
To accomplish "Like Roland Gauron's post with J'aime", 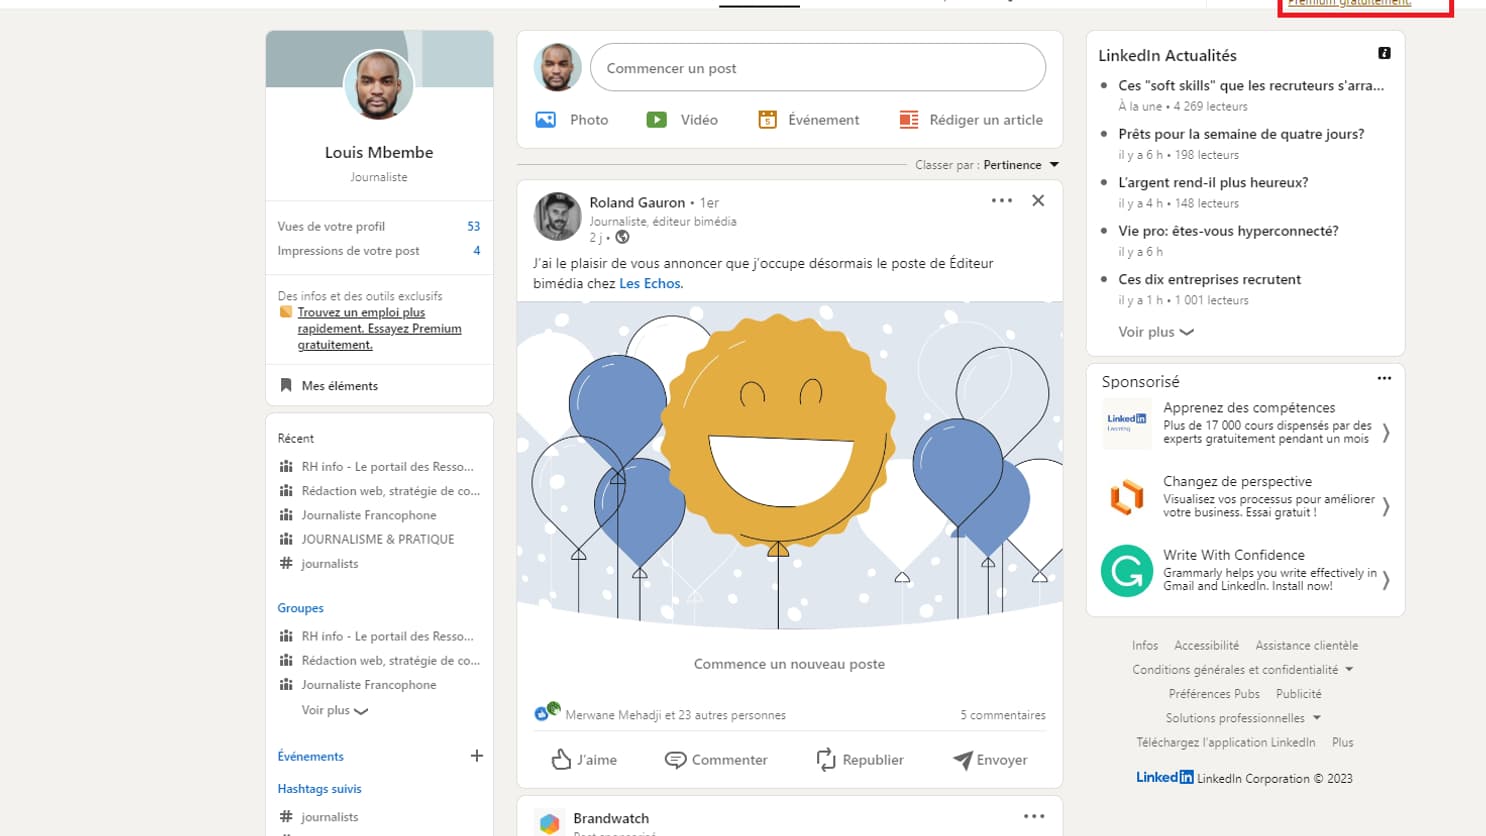I will coord(584,759).
